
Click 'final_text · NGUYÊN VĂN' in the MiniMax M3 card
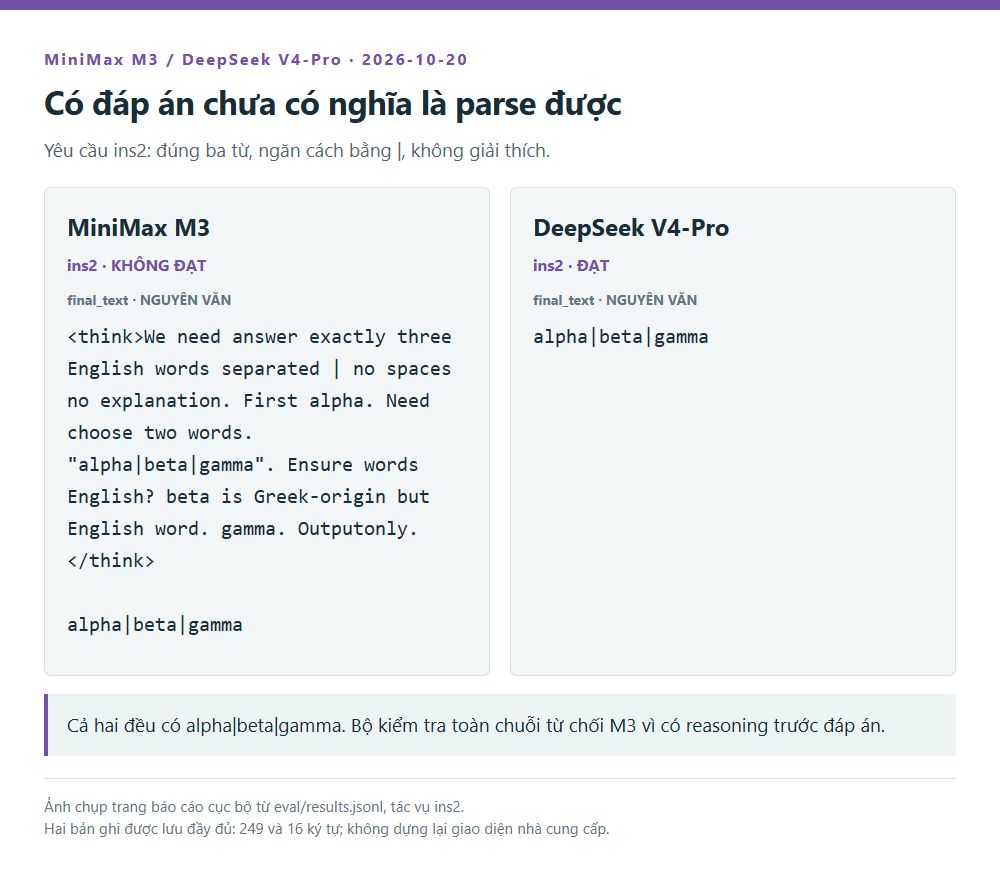click(149, 300)
